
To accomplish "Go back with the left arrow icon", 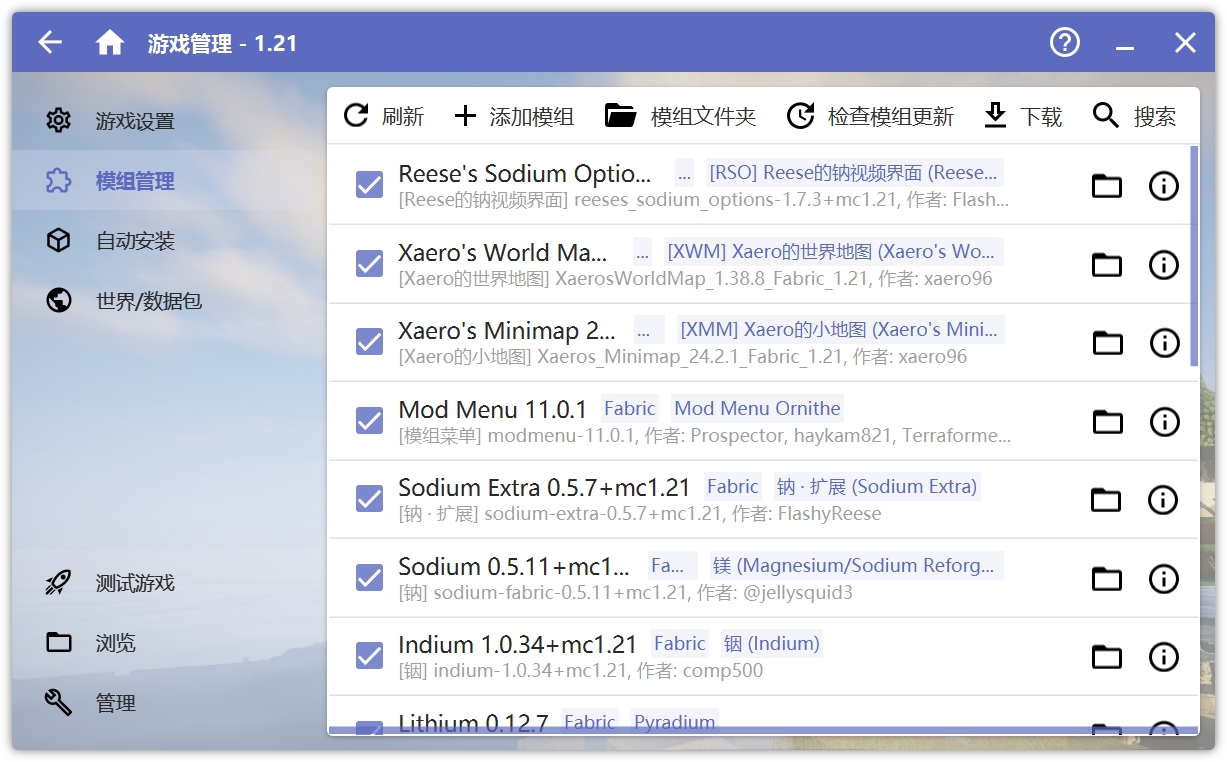I will coord(50,42).
